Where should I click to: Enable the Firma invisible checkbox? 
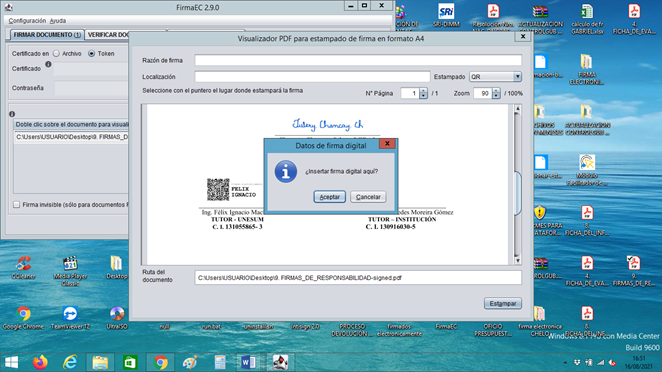coord(16,204)
